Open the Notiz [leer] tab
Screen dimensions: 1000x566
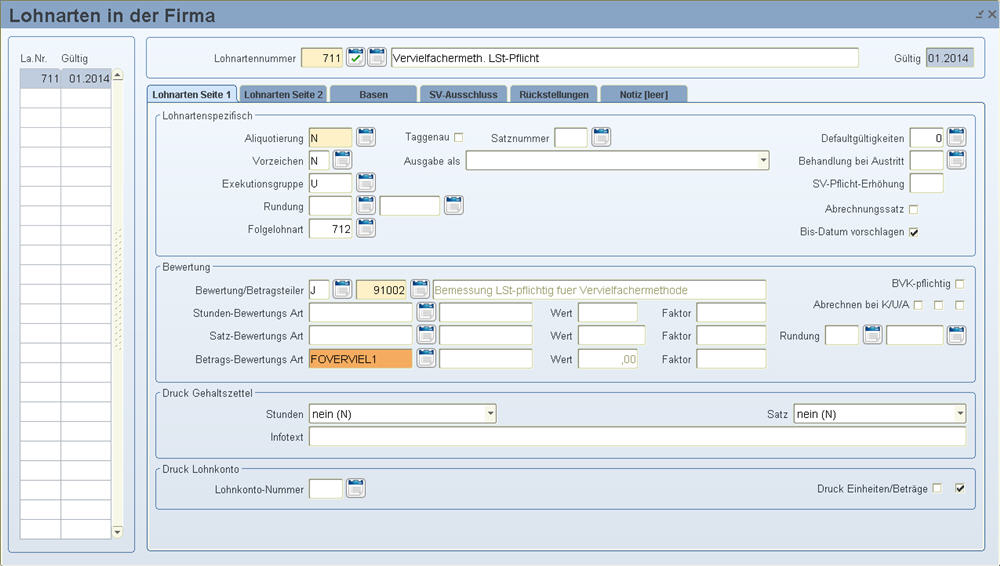click(643, 94)
